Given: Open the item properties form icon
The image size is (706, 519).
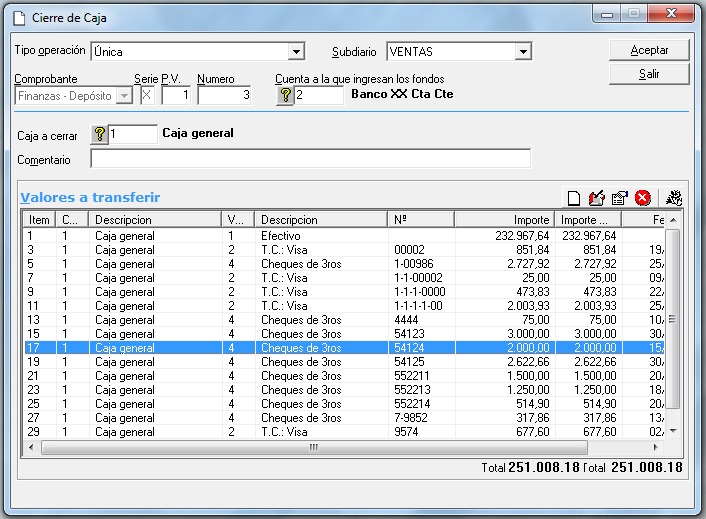Looking at the screenshot, I should click(x=620, y=198).
